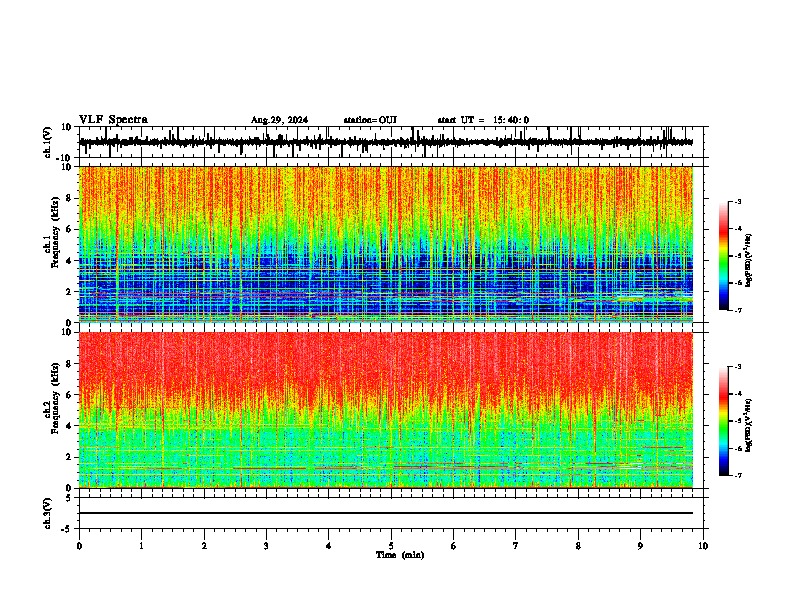
Task: Click the "-7" label on the ch.2 color scale
Action: click(737, 475)
